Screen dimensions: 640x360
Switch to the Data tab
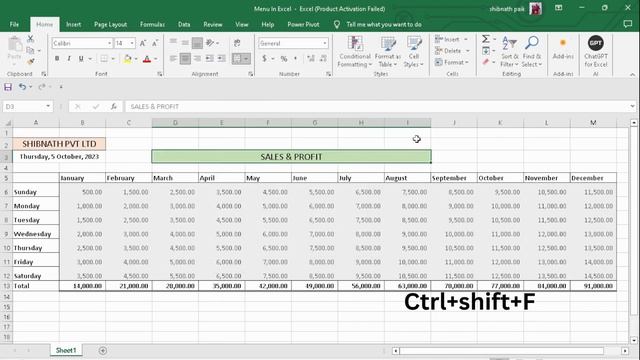tap(184, 24)
